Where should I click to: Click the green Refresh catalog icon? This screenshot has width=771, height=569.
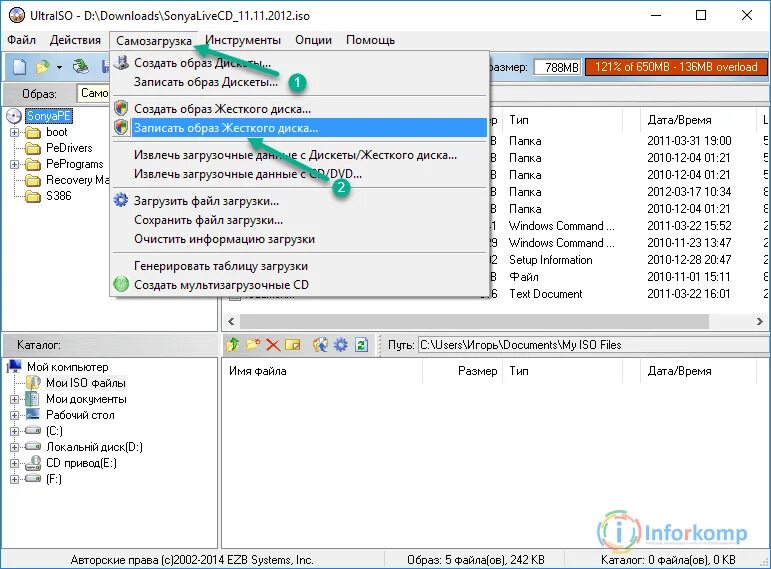pos(361,345)
